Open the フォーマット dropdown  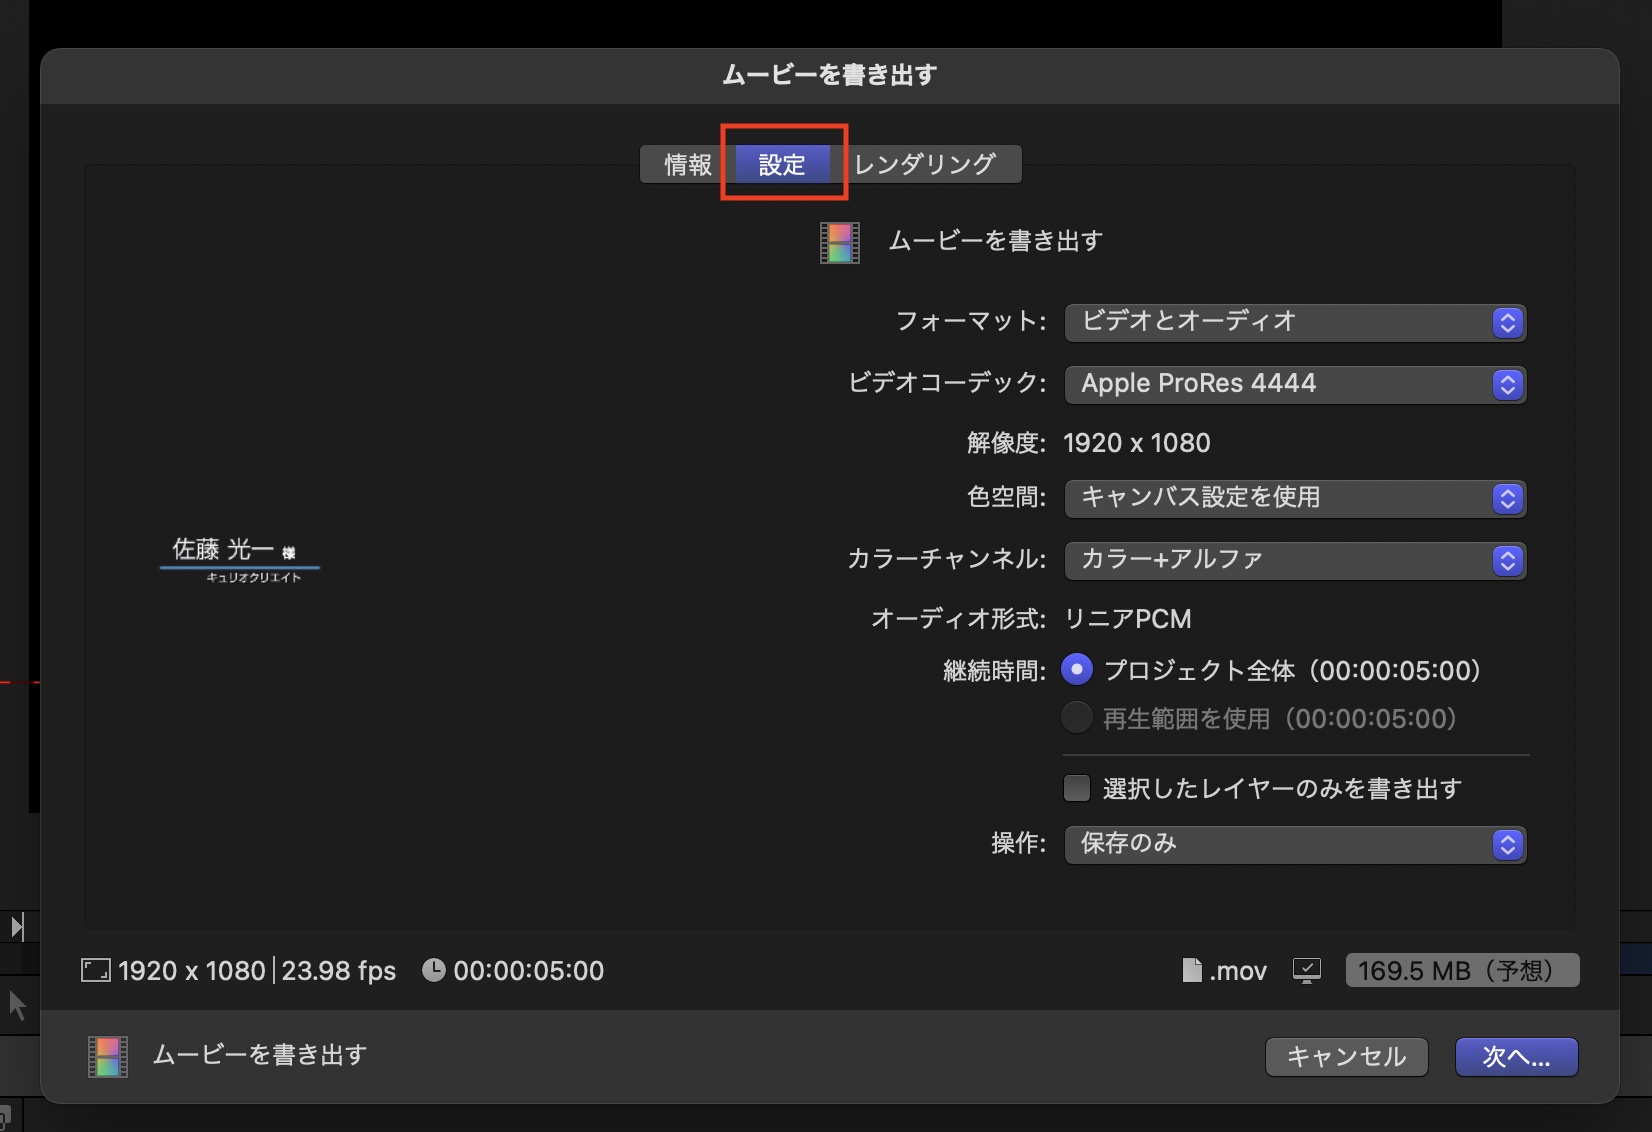click(1295, 322)
